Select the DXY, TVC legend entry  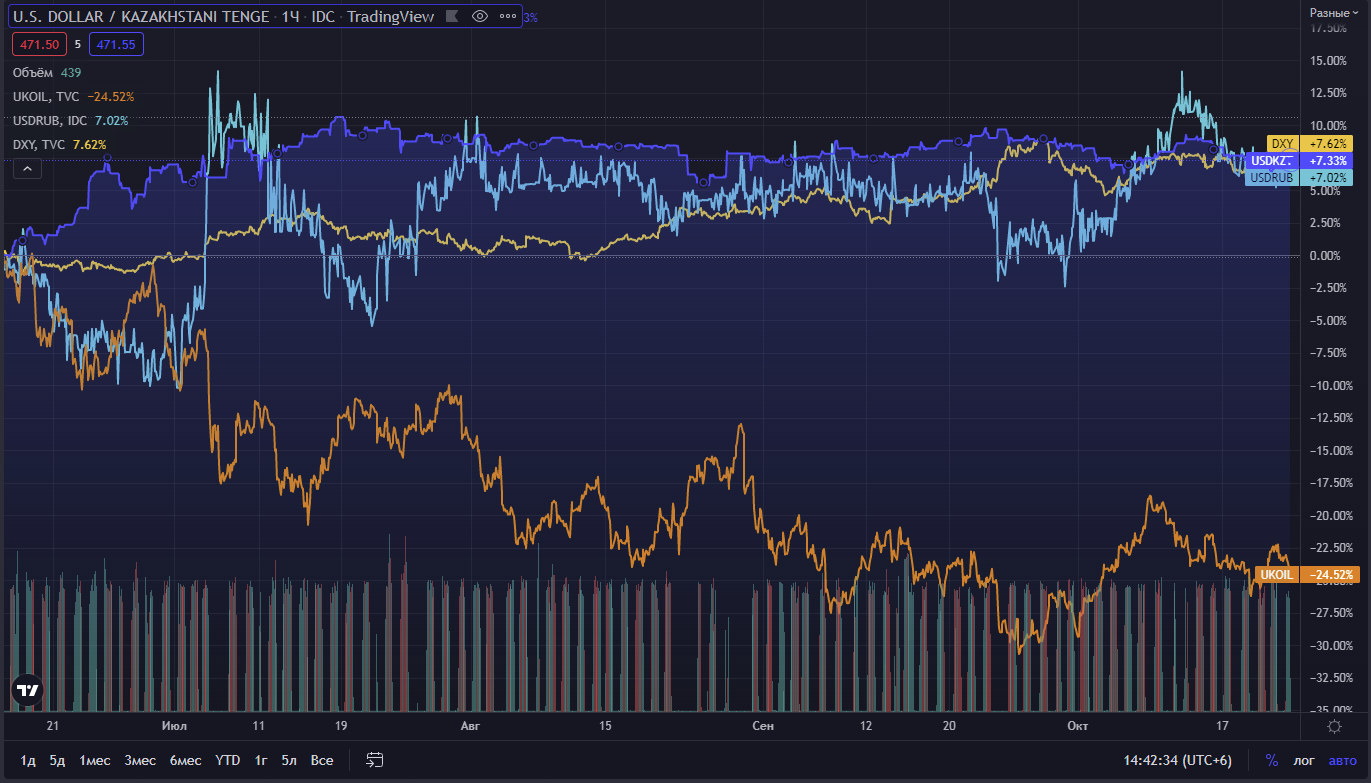(x=39, y=144)
